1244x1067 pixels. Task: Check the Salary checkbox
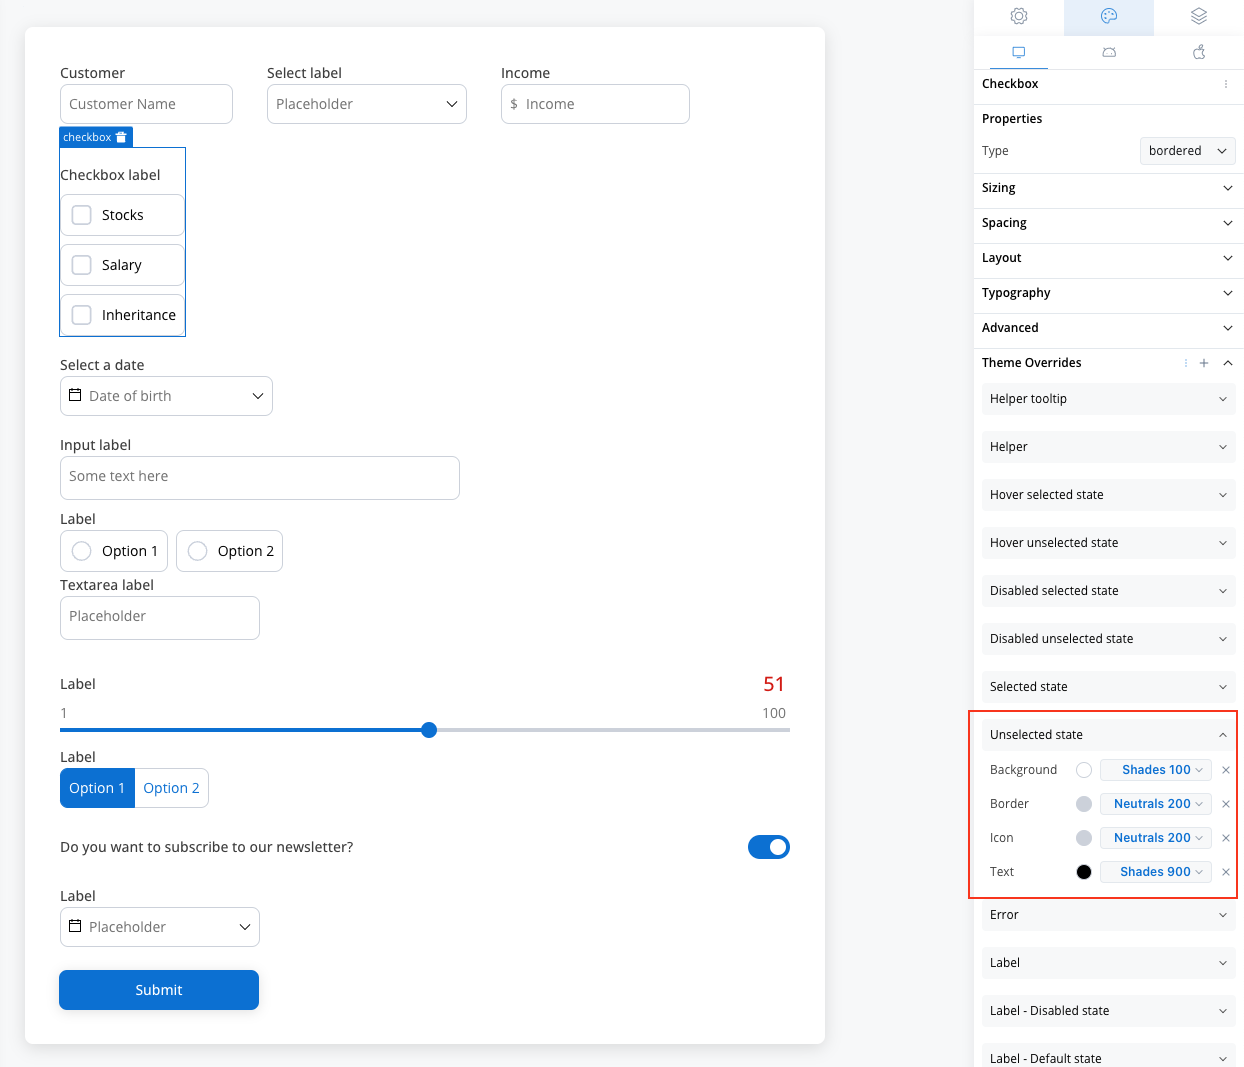(x=82, y=265)
